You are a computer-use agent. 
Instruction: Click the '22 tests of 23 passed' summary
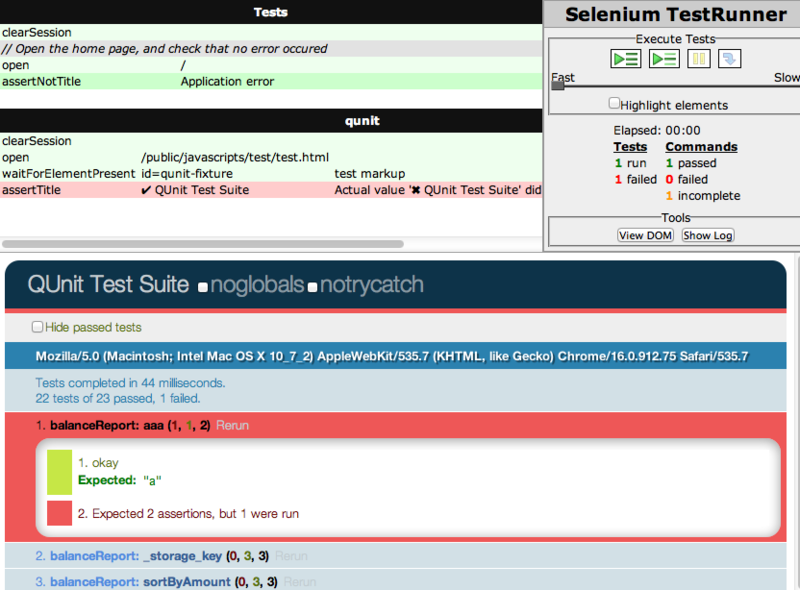118,399
